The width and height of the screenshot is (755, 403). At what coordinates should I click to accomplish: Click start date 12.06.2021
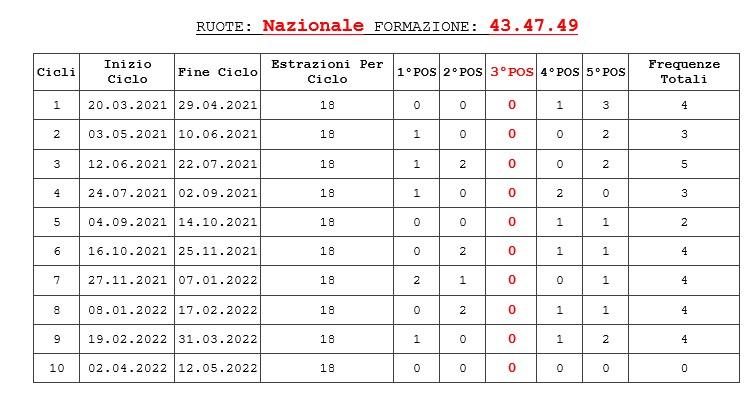click(127, 164)
